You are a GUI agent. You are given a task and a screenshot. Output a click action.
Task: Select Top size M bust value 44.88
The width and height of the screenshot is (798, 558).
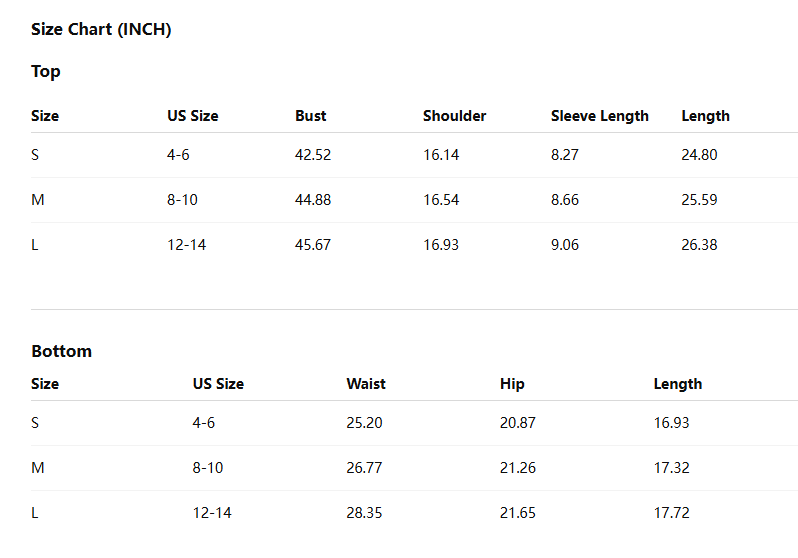(x=313, y=200)
